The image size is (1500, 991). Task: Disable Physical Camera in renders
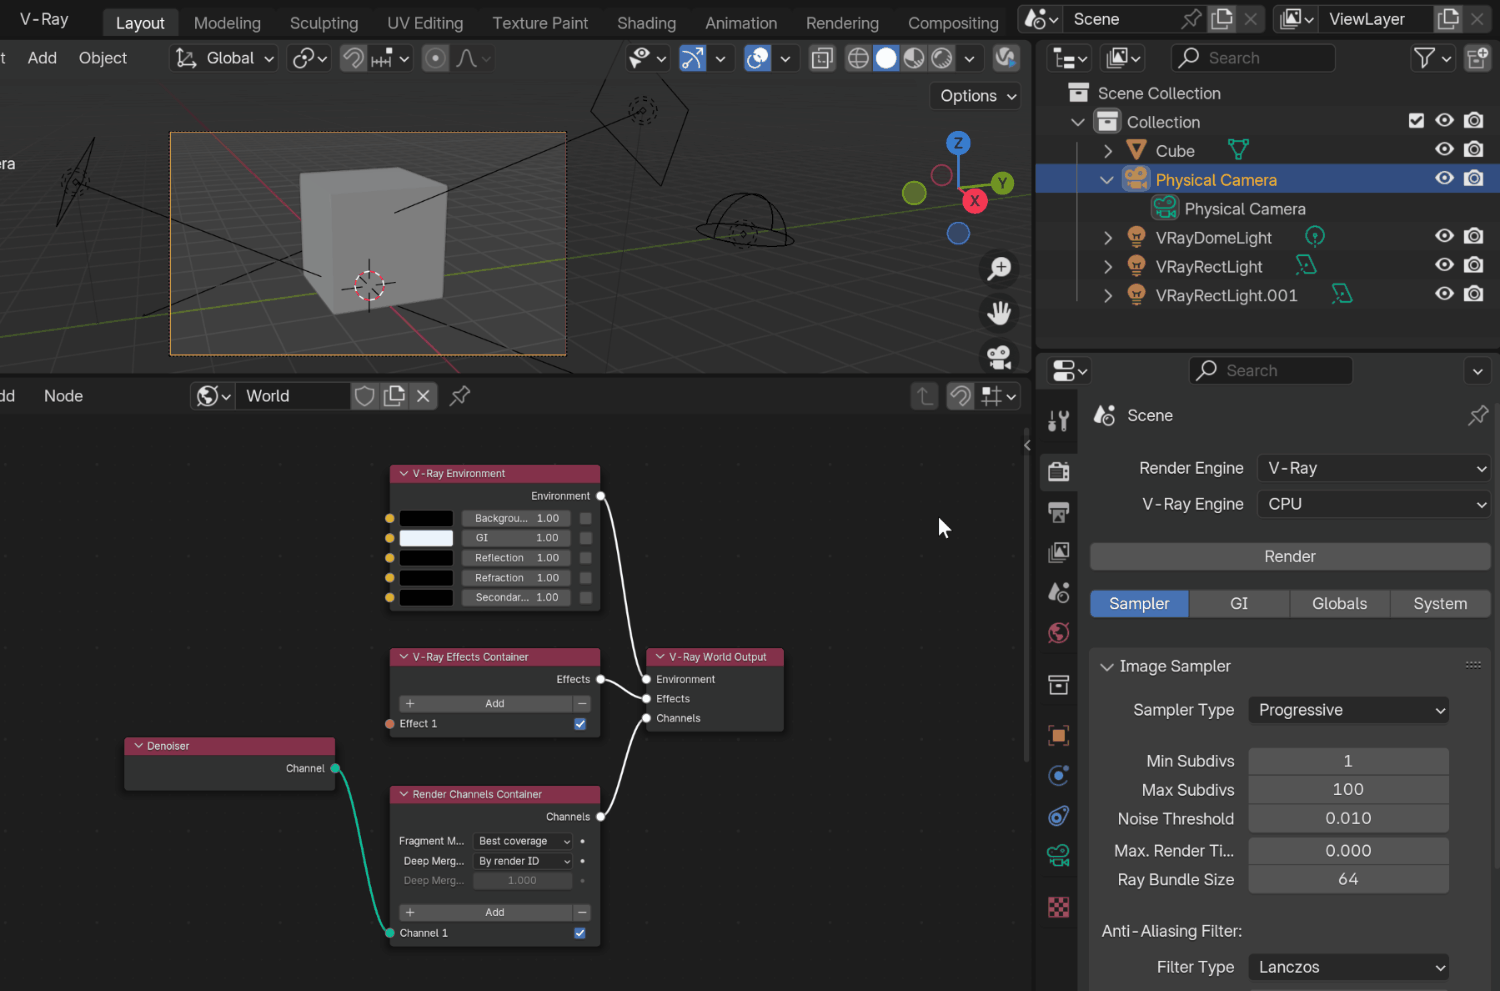coord(1473,179)
